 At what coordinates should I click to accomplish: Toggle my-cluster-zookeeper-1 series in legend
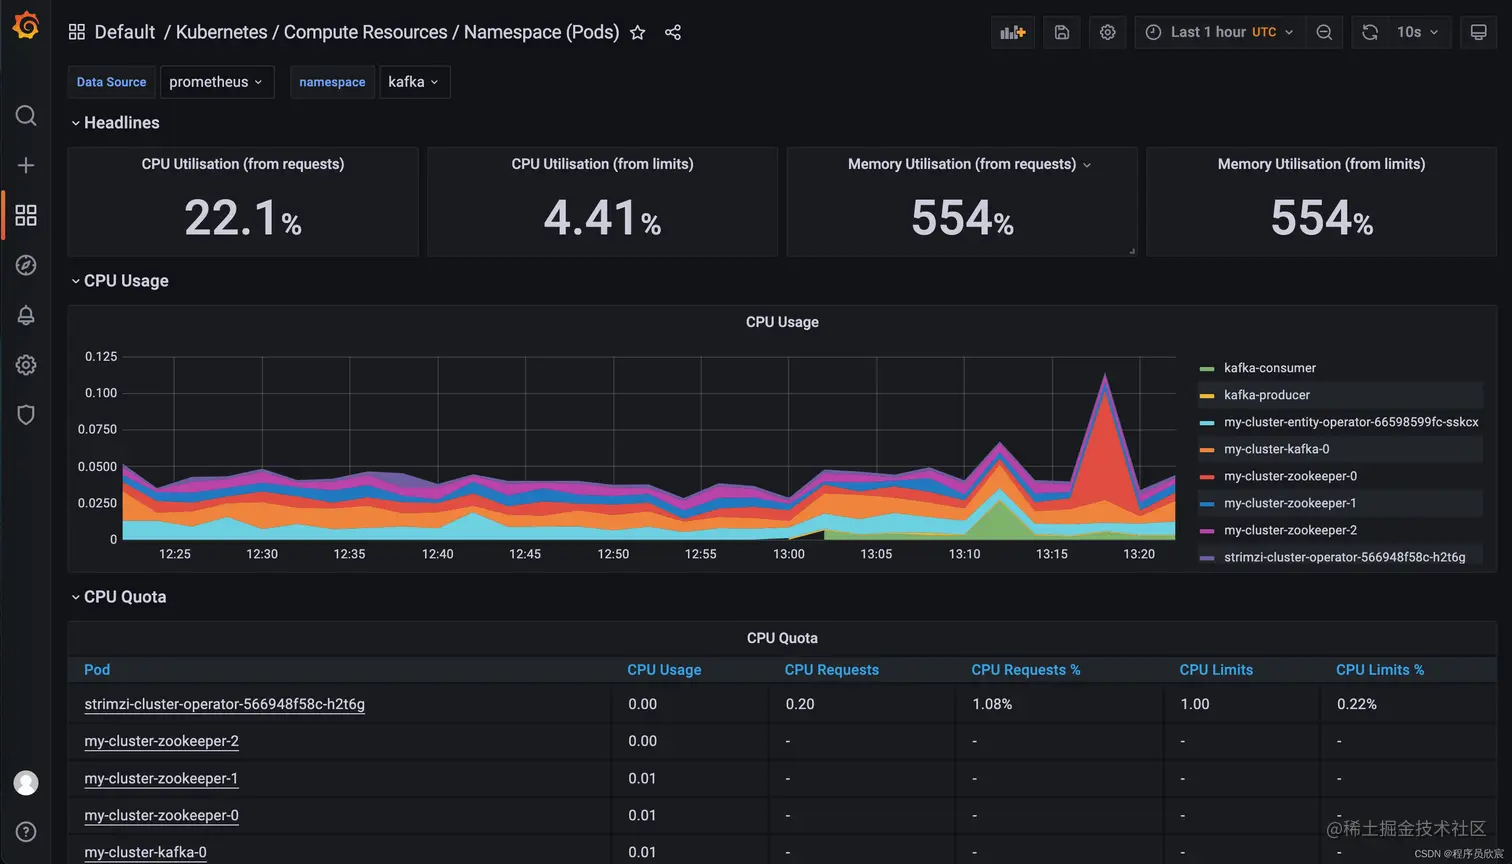(1290, 503)
